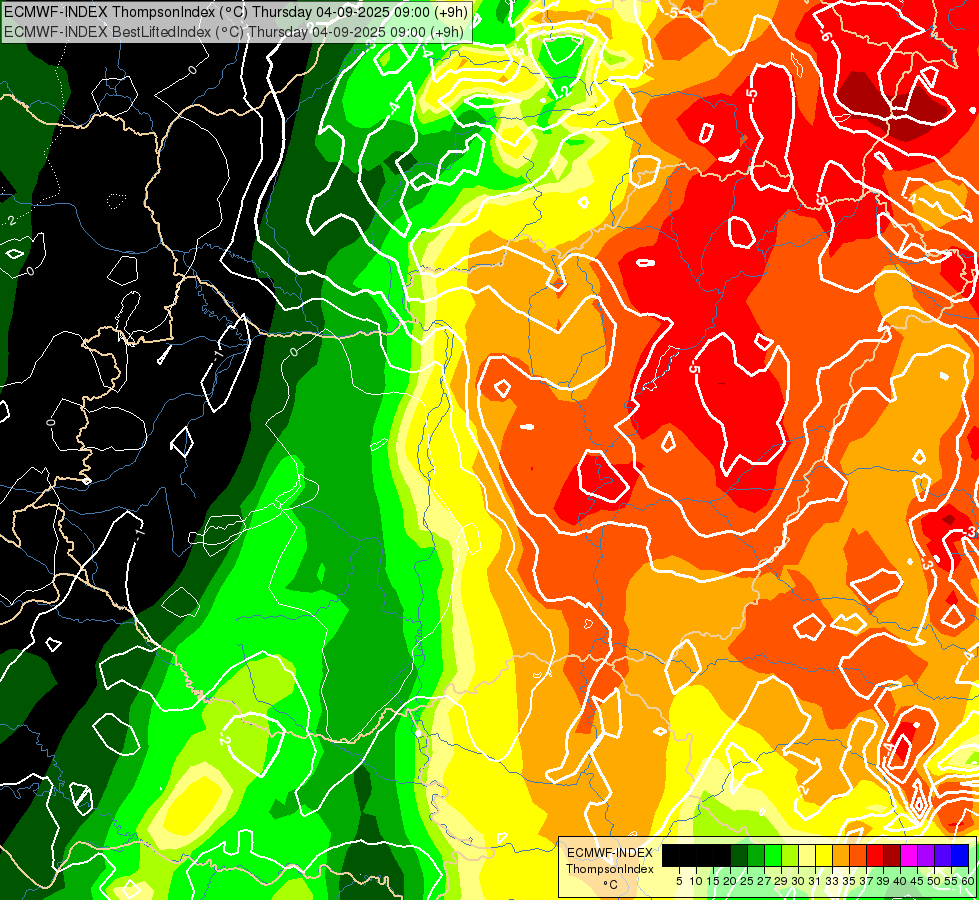This screenshot has height=900, width=979.
Task: Click the °C unit label in legend
Action: [x=611, y=884]
